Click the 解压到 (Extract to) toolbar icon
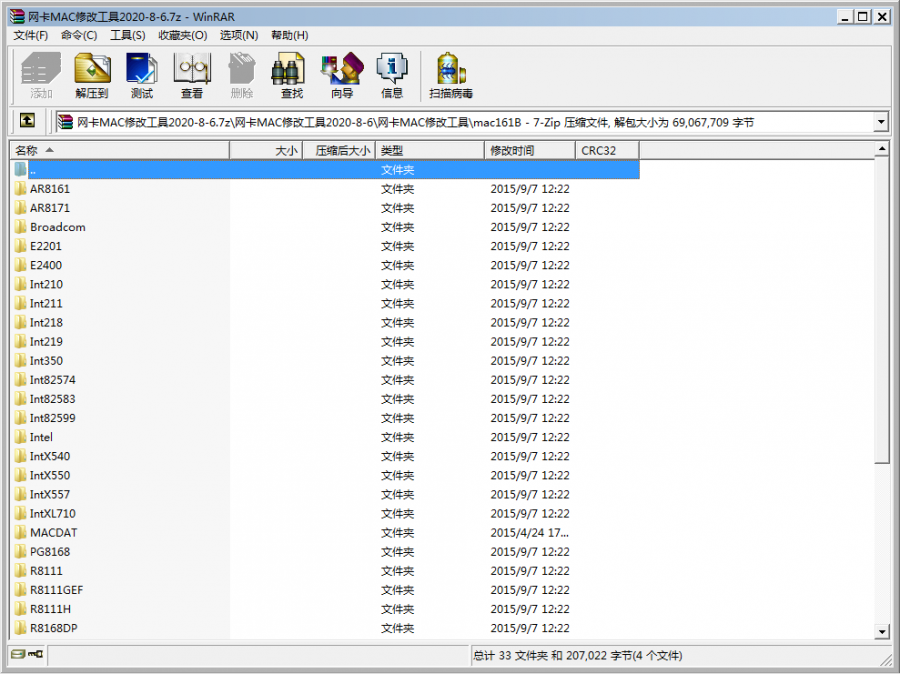Screen dimensions: 900x674 click(x=92, y=75)
